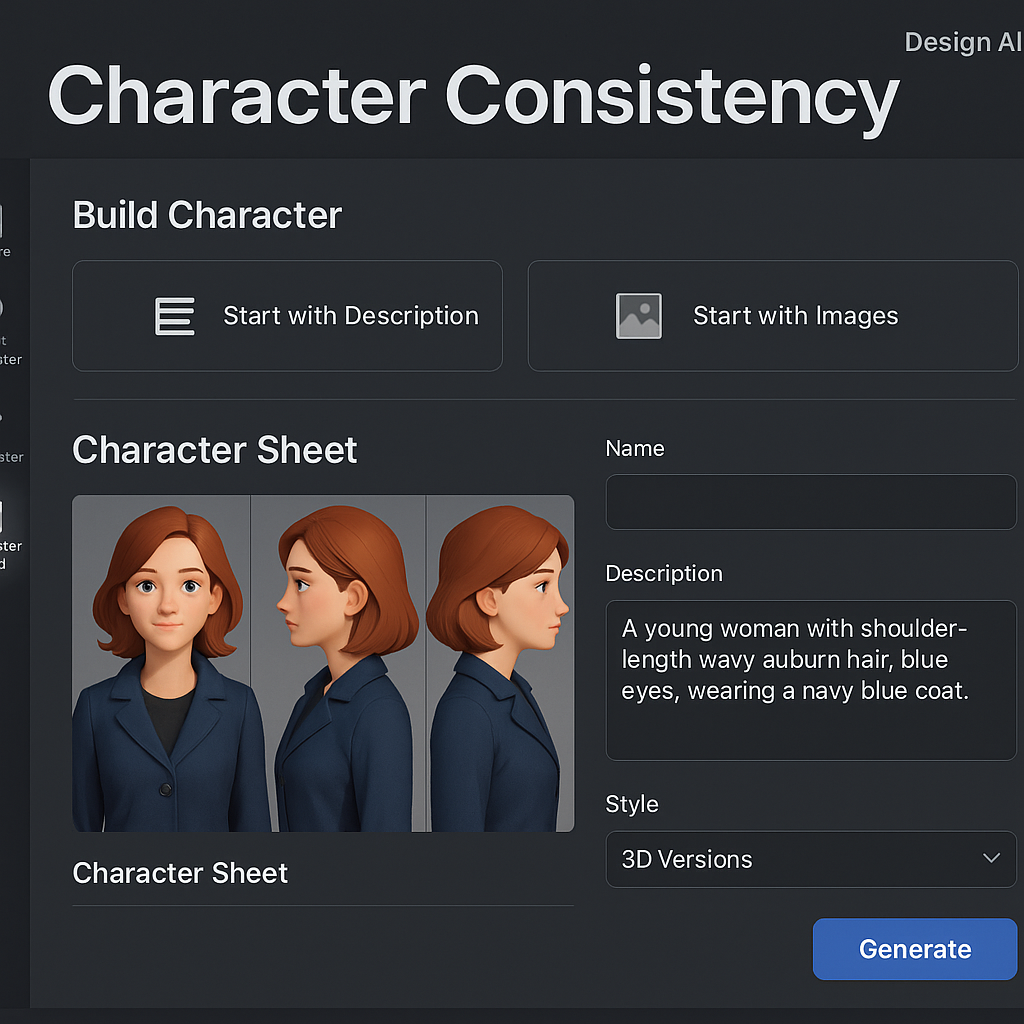Click the chevron arrow on the Style dropdown
Viewport: 1024px width, 1024px height.
pyautogui.click(x=991, y=859)
